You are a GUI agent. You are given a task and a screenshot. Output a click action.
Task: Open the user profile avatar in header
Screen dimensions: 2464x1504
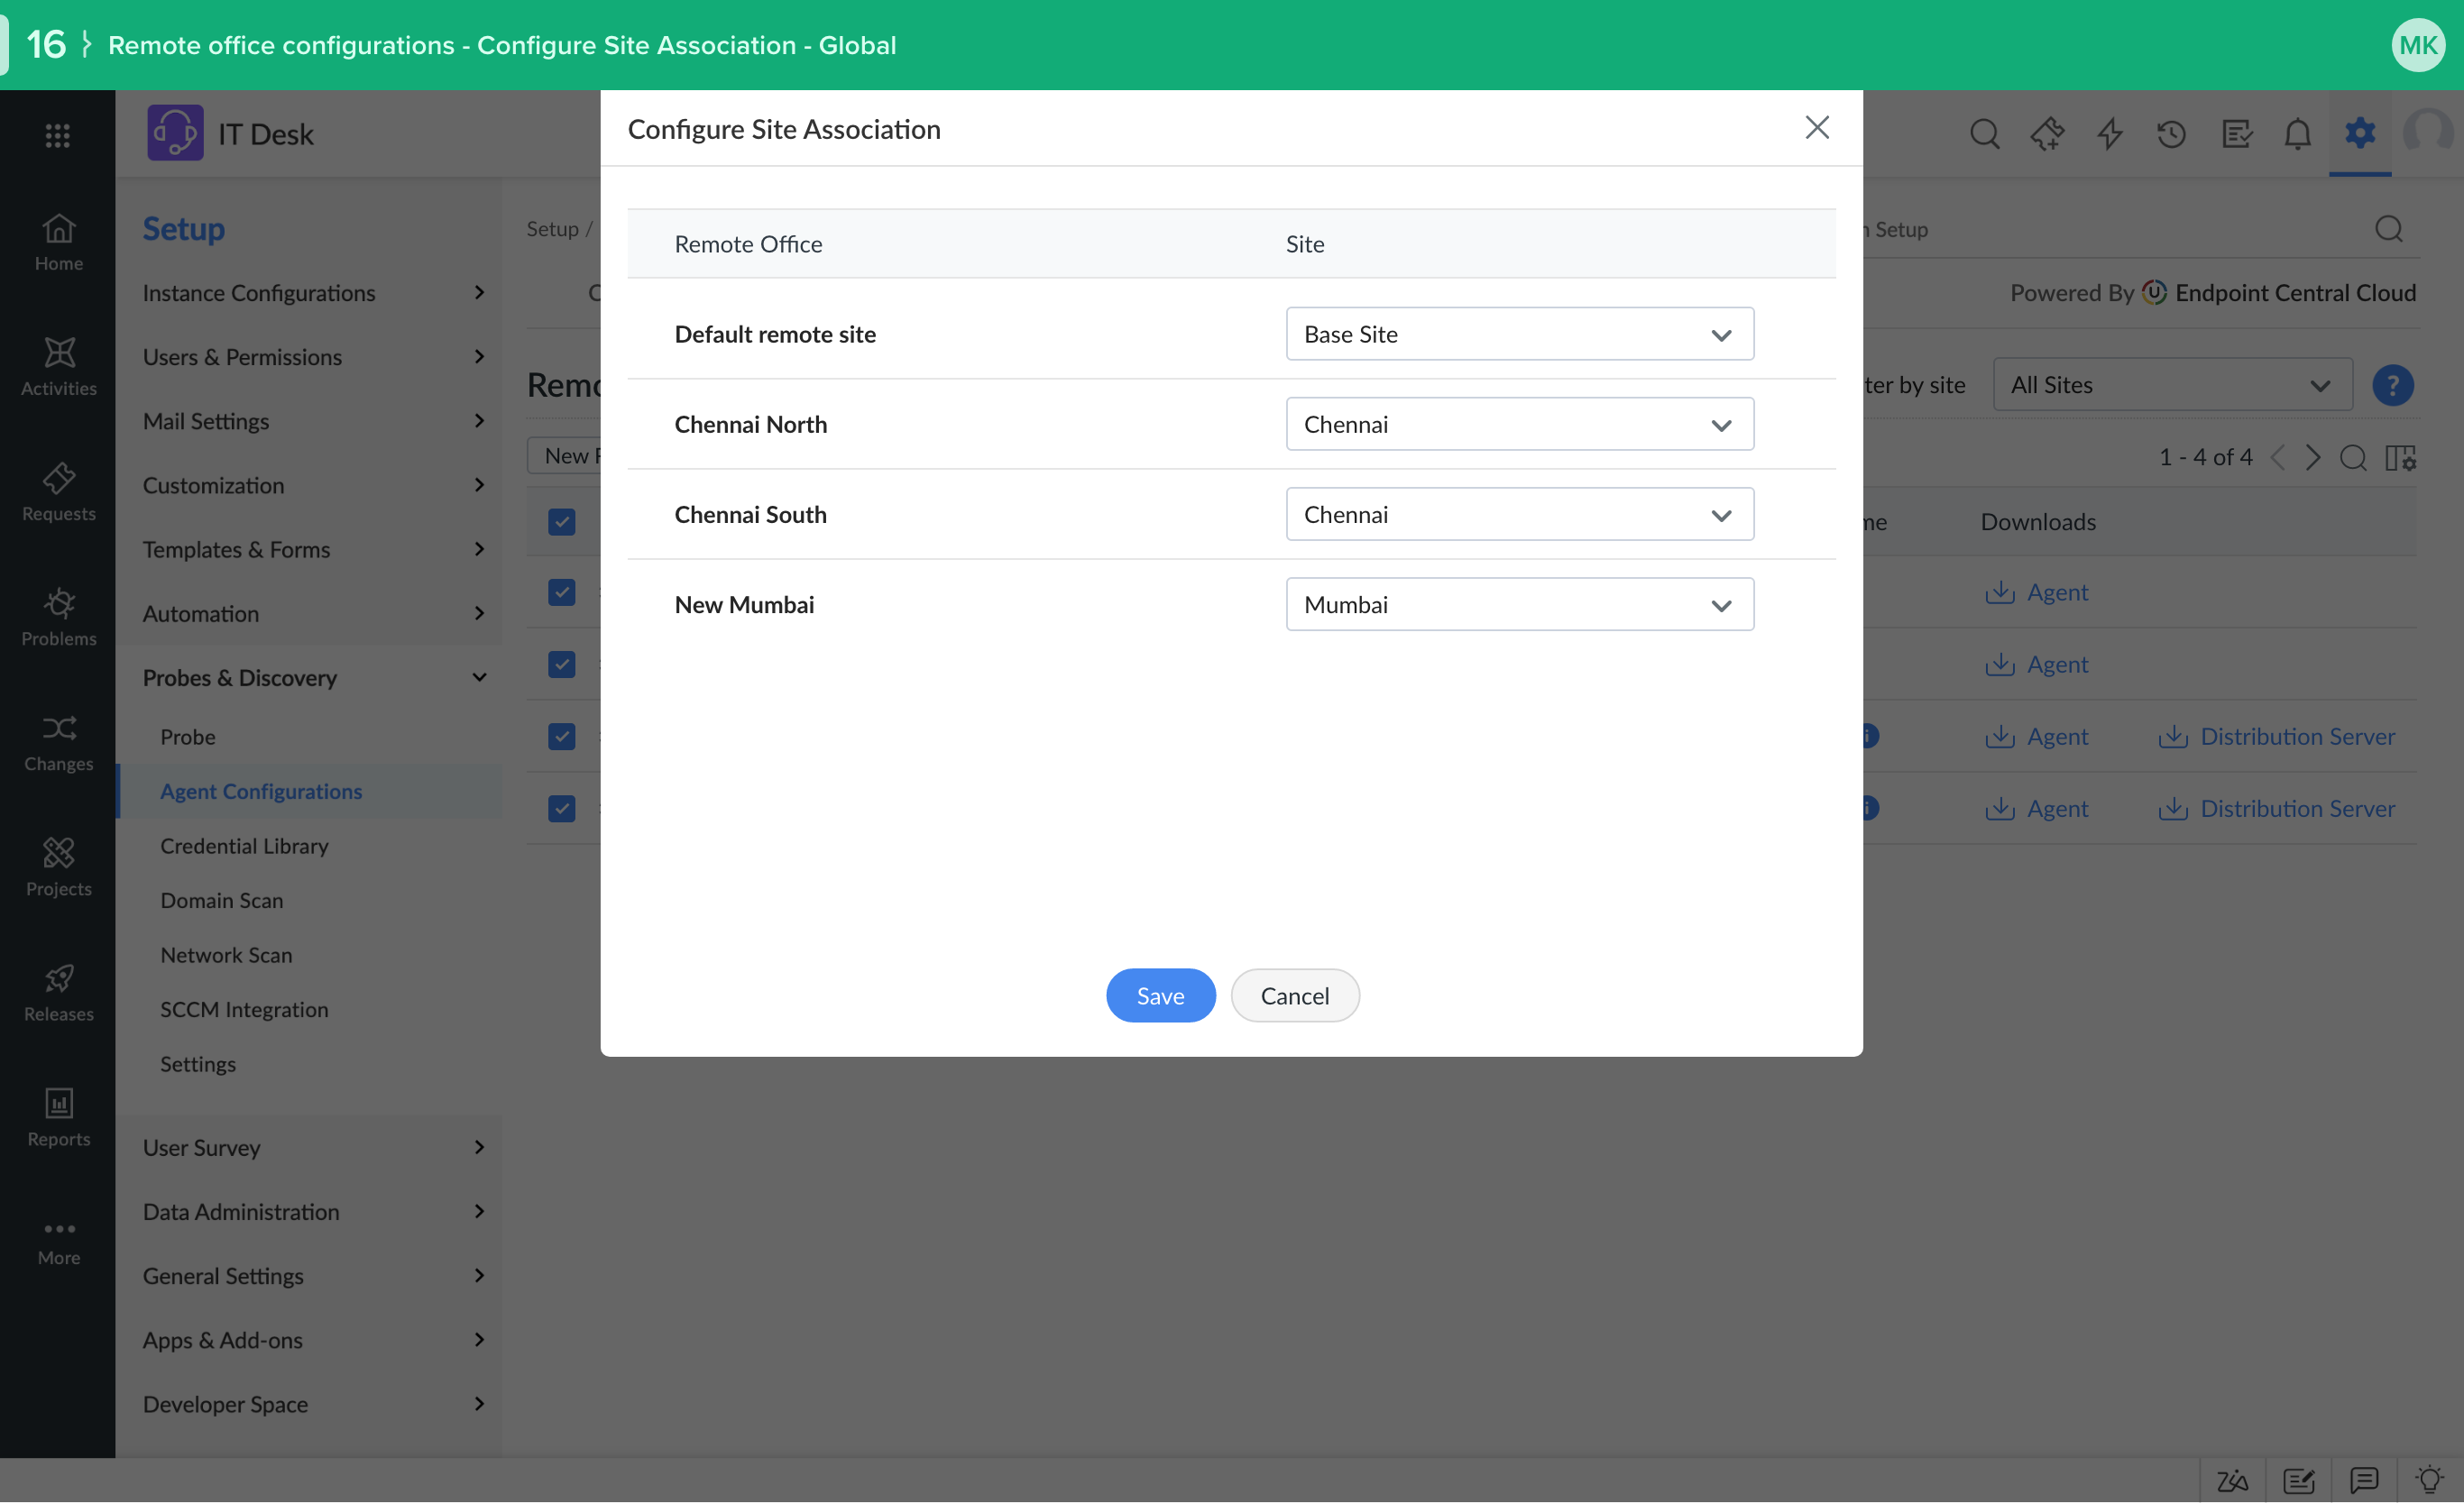click(x=2428, y=133)
